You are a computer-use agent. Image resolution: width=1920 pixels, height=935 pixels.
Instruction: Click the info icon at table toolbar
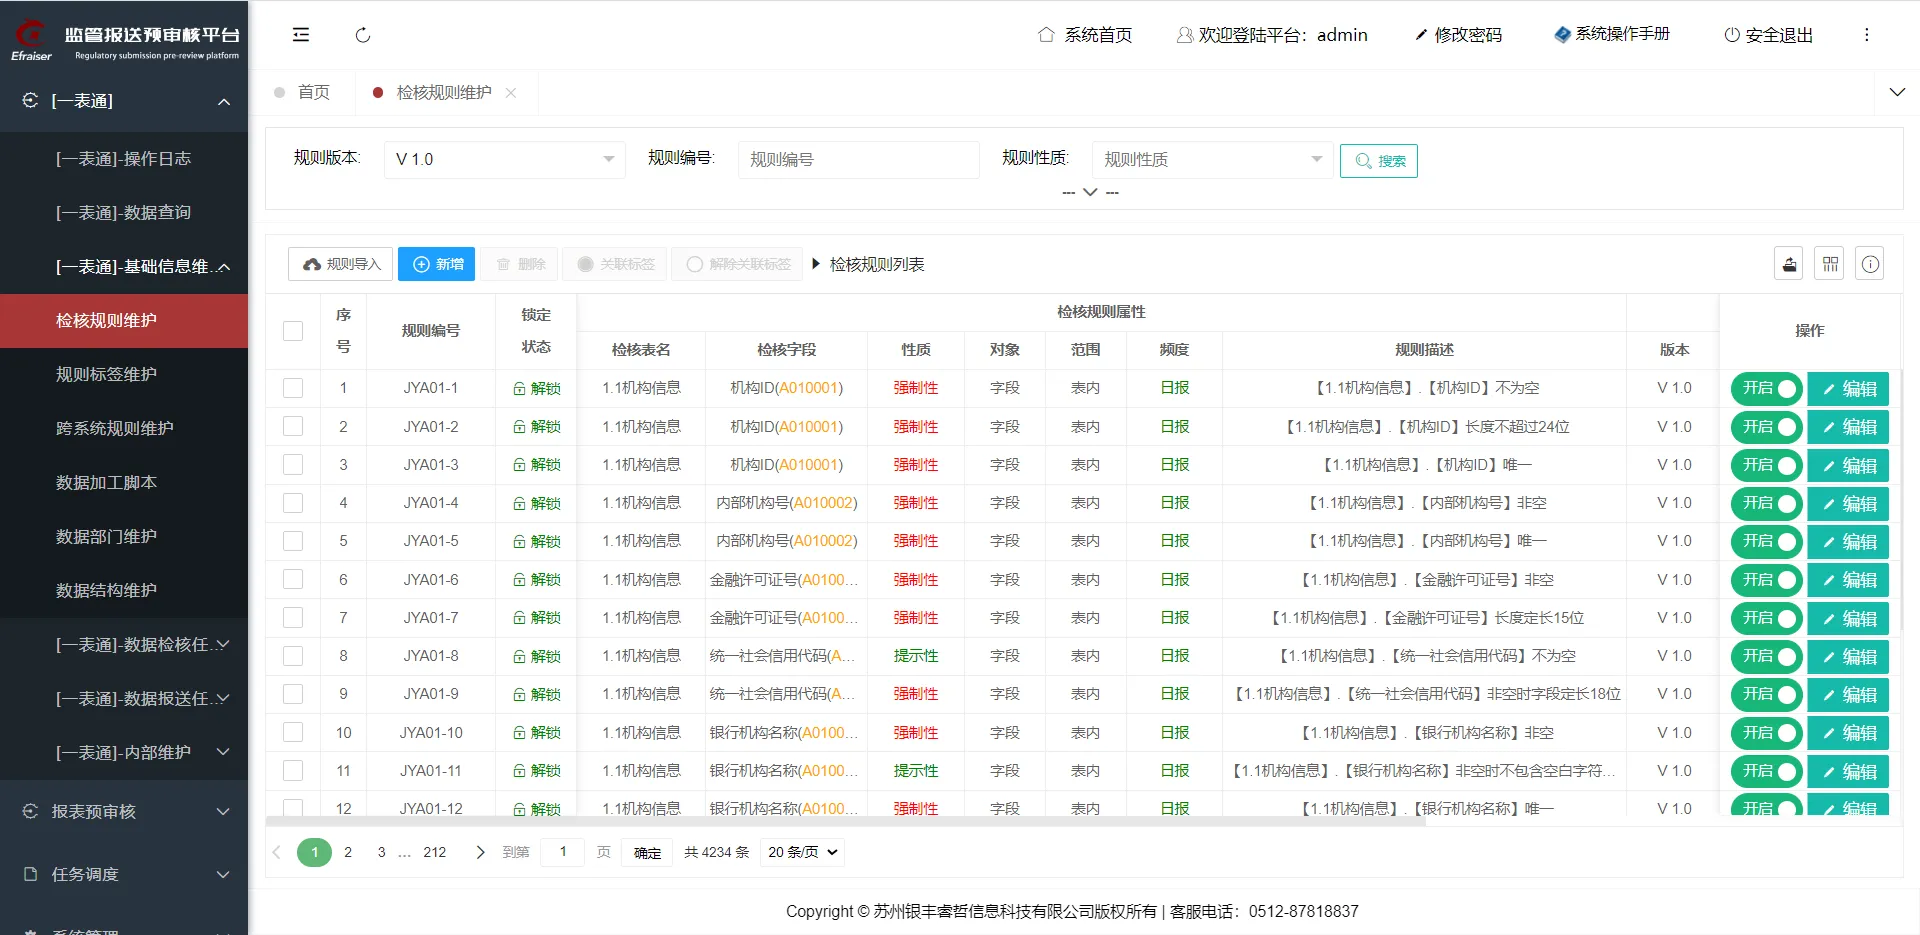tap(1870, 264)
